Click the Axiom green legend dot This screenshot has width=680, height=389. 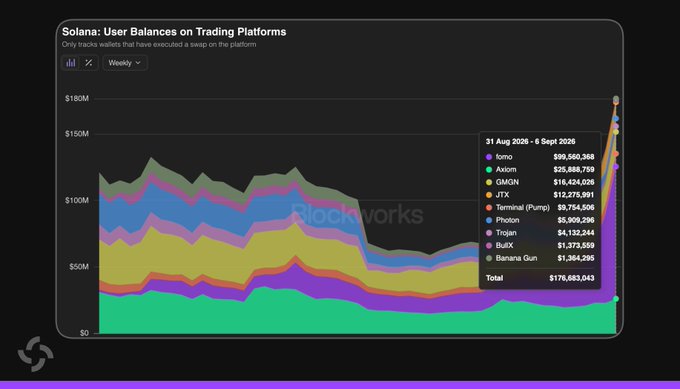coord(489,170)
